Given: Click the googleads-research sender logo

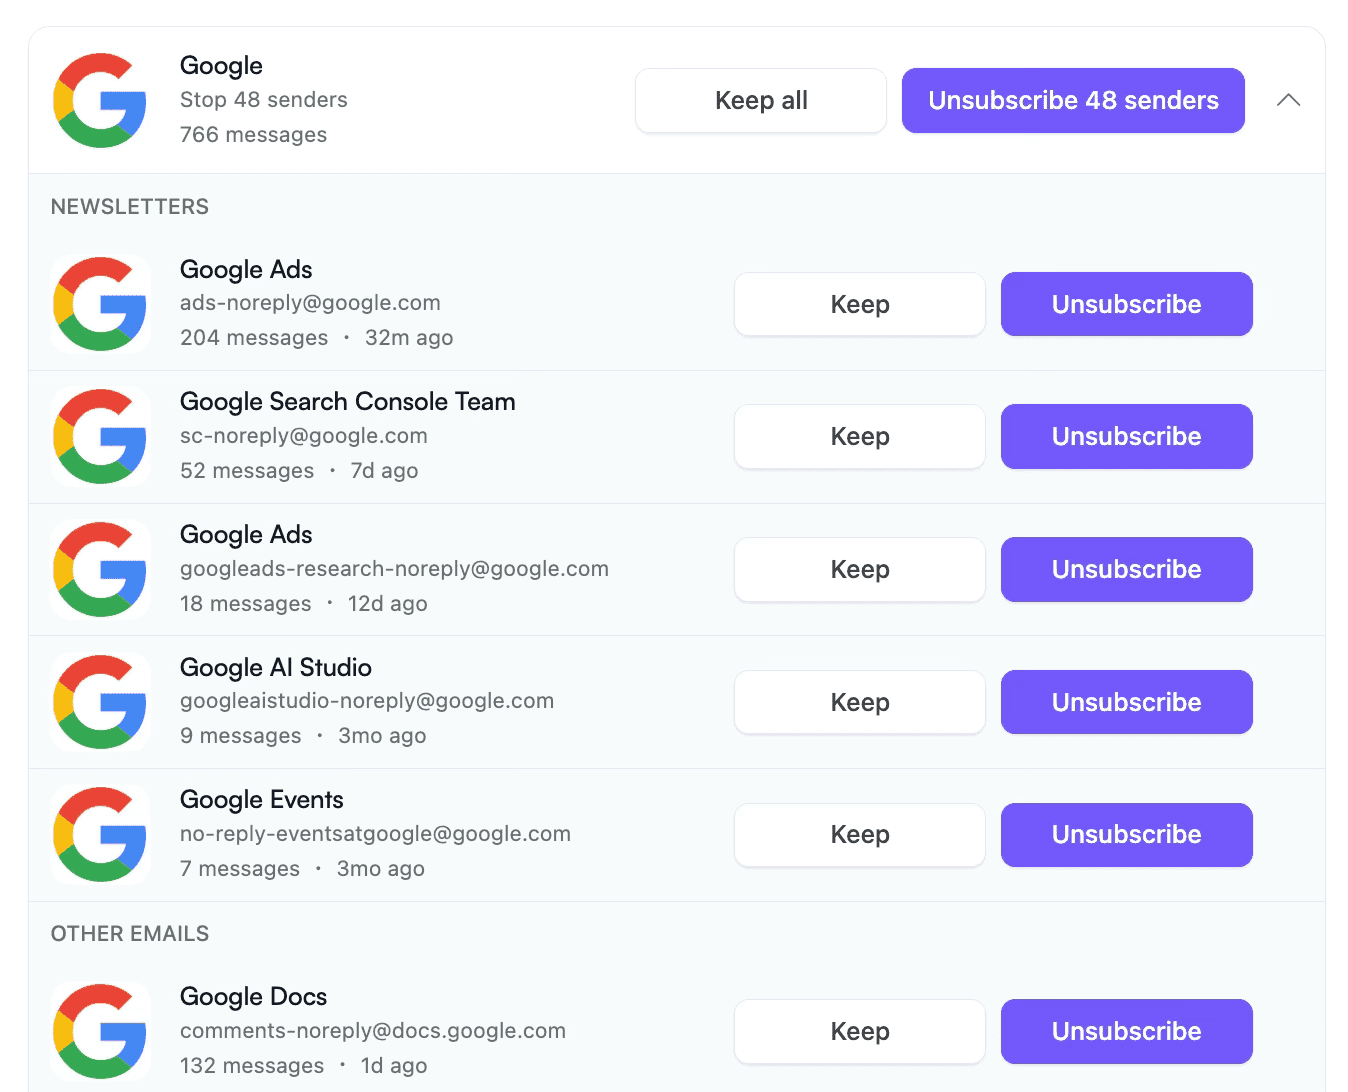Looking at the screenshot, I should pyautogui.click(x=100, y=569).
